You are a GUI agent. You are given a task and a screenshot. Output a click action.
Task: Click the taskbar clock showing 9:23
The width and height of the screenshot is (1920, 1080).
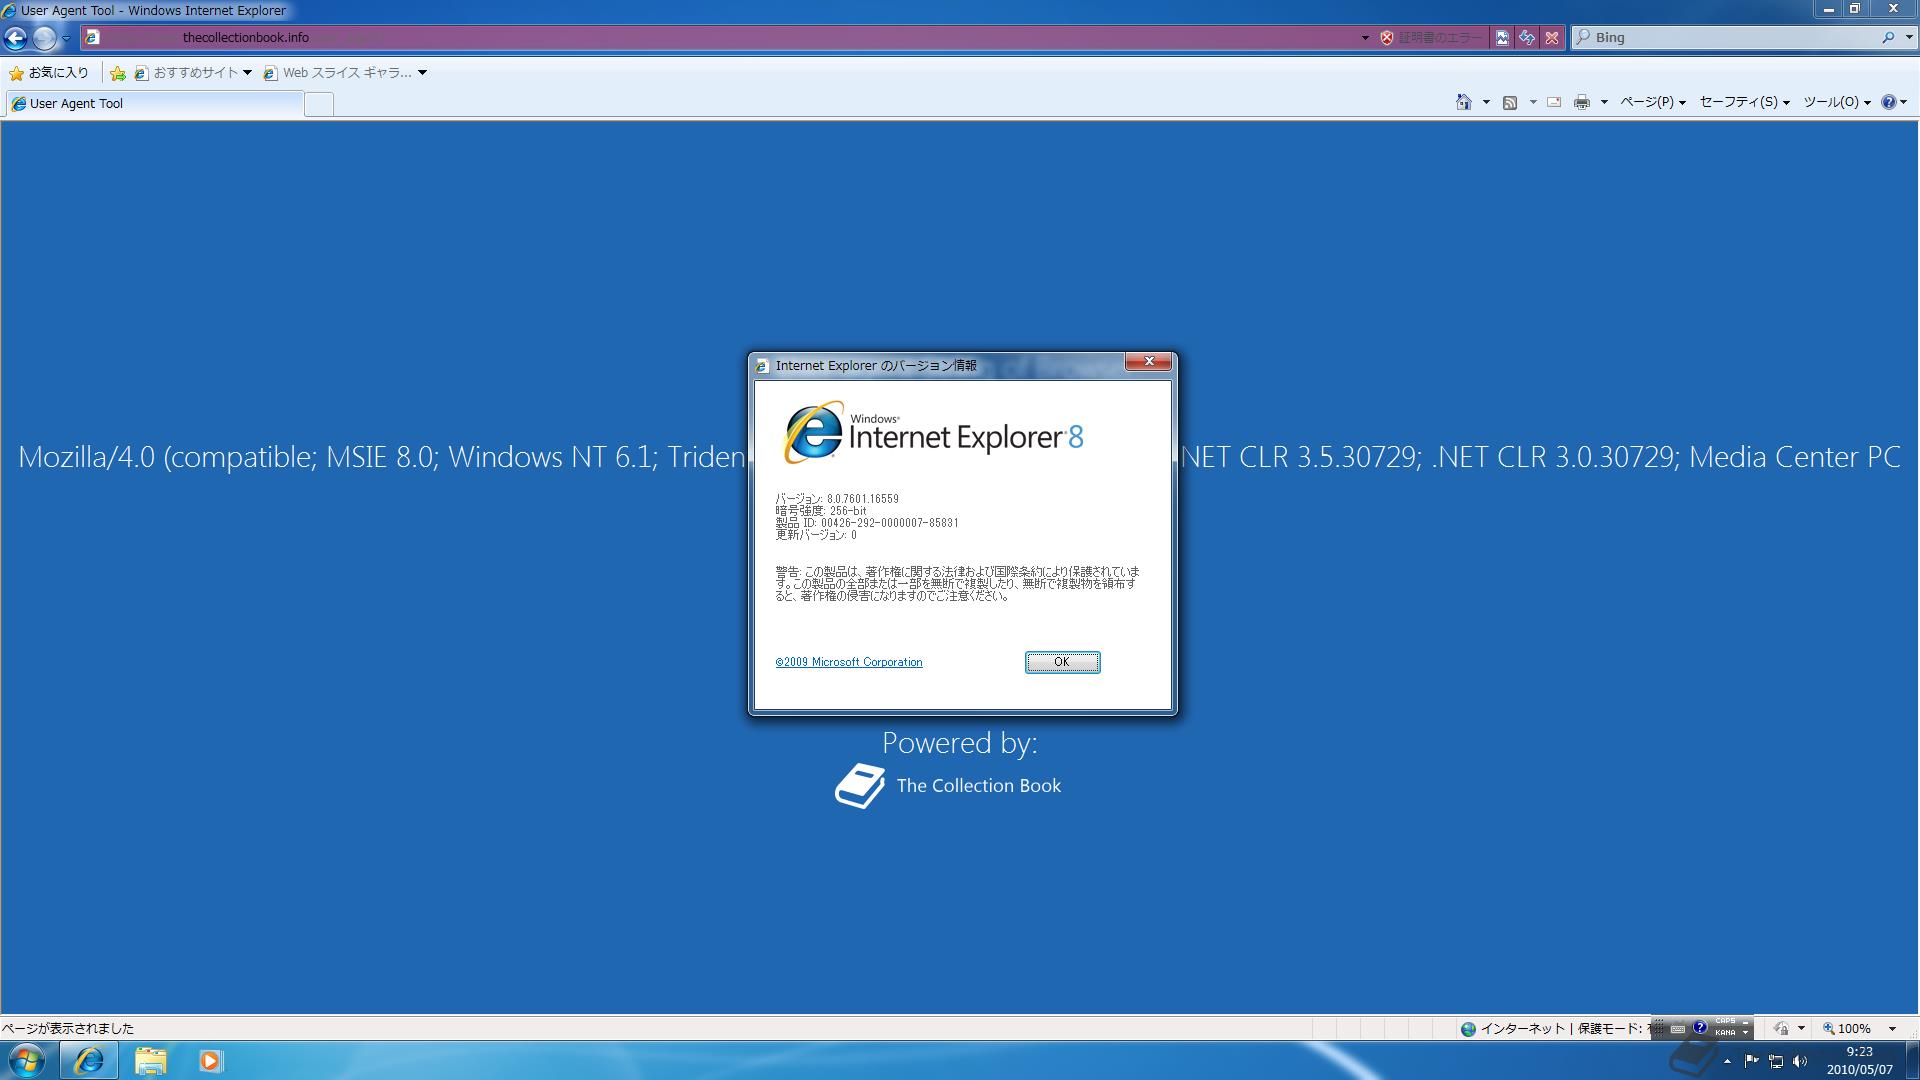tap(1859, 1060)
